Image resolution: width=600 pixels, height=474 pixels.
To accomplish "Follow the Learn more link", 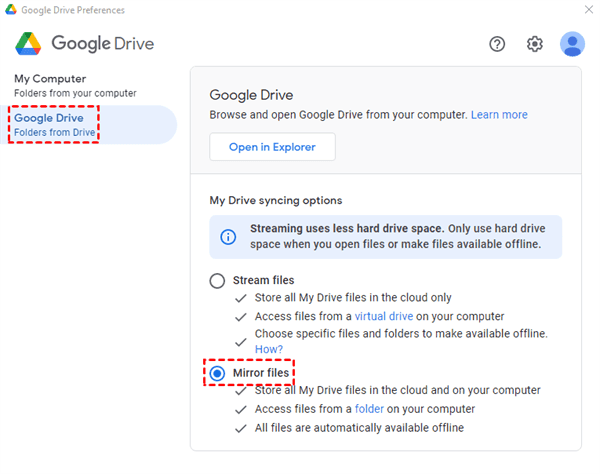I will (x=499, y=115).
